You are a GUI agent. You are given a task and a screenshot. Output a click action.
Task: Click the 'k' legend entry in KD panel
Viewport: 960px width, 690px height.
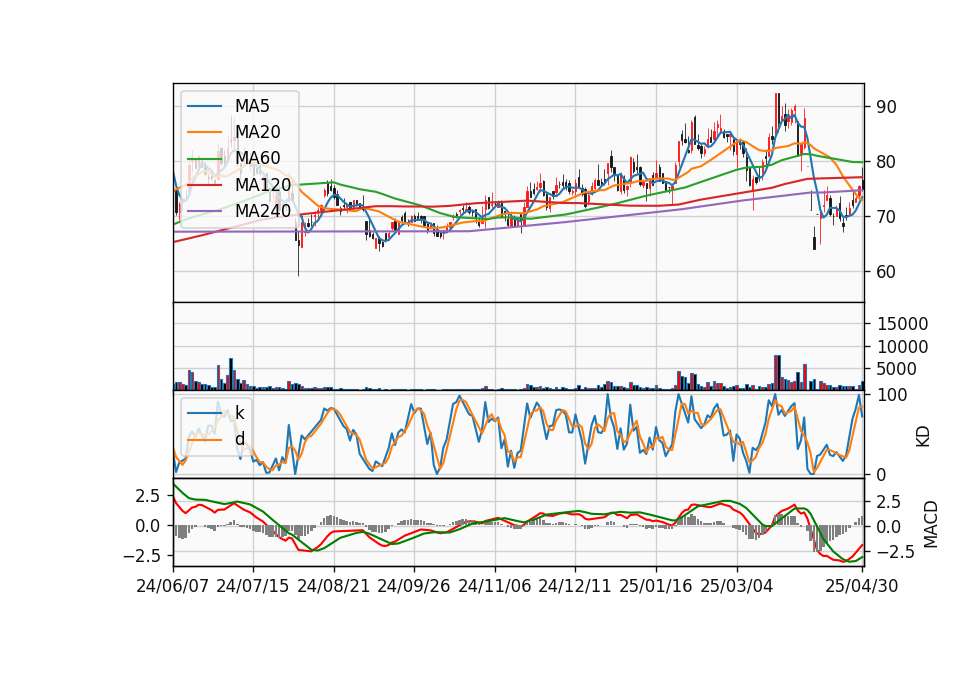(x=239, y=413)
